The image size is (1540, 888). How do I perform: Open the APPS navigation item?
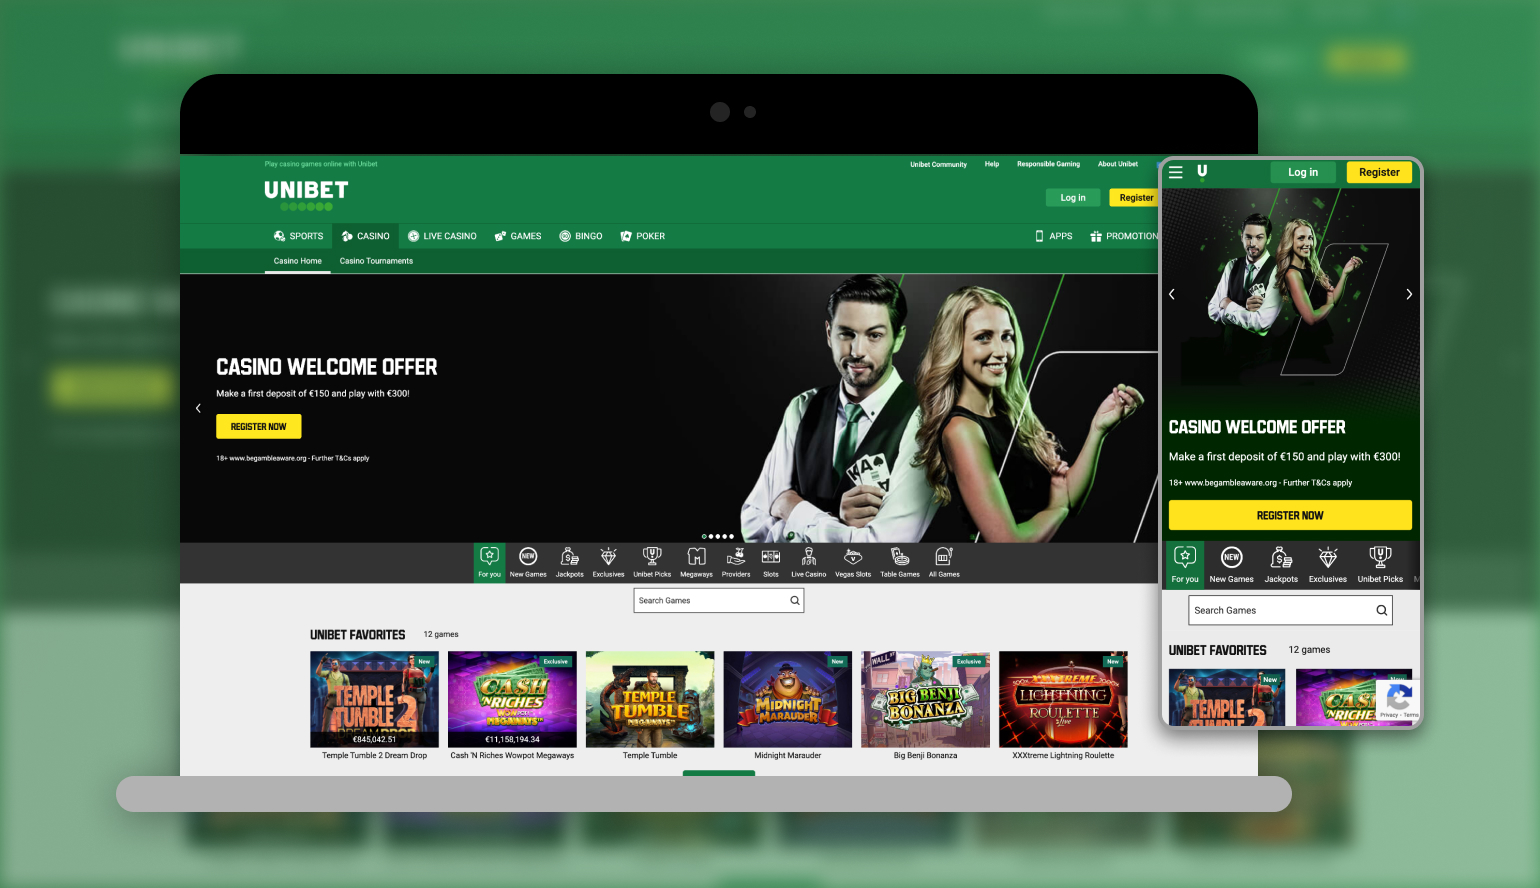[1054, 236]
